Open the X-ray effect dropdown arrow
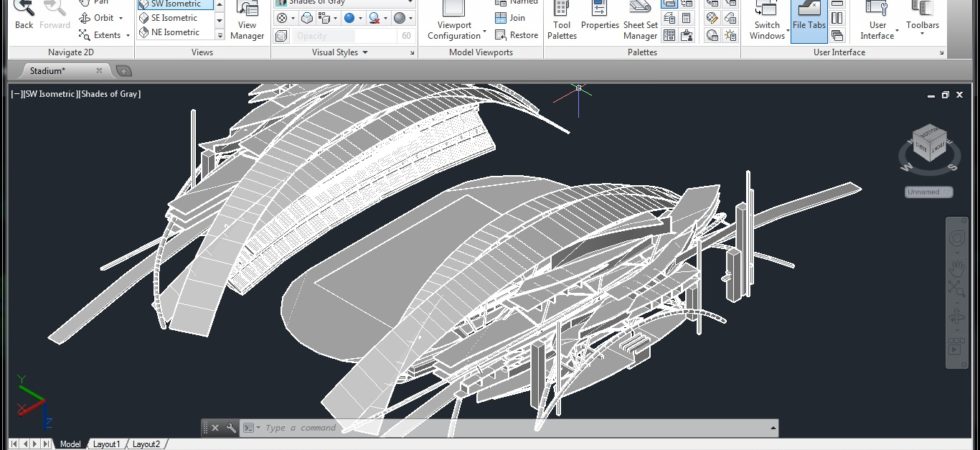The width and height of the screenshot is (980, 450). (x=293, y=19)
